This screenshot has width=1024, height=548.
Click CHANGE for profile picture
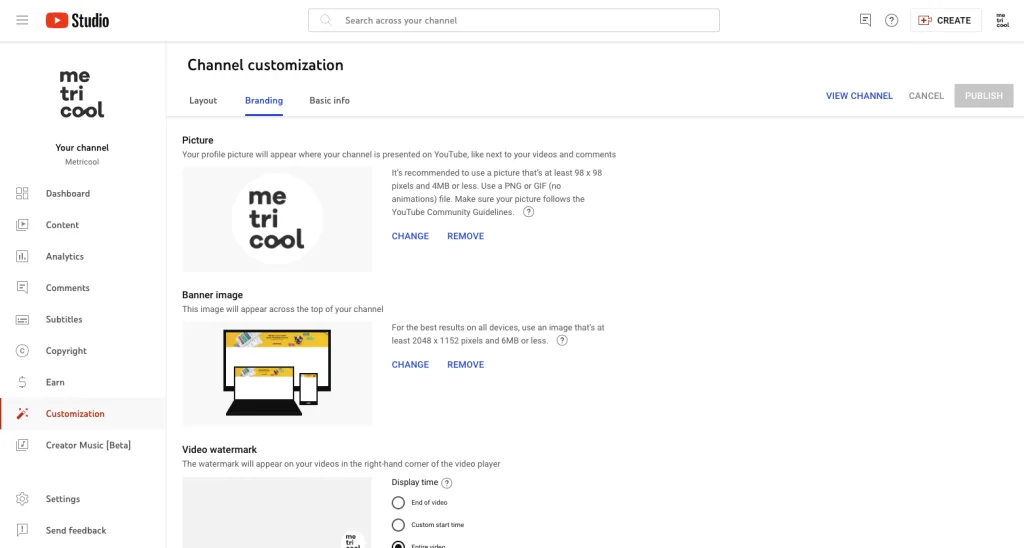(410, 236)
